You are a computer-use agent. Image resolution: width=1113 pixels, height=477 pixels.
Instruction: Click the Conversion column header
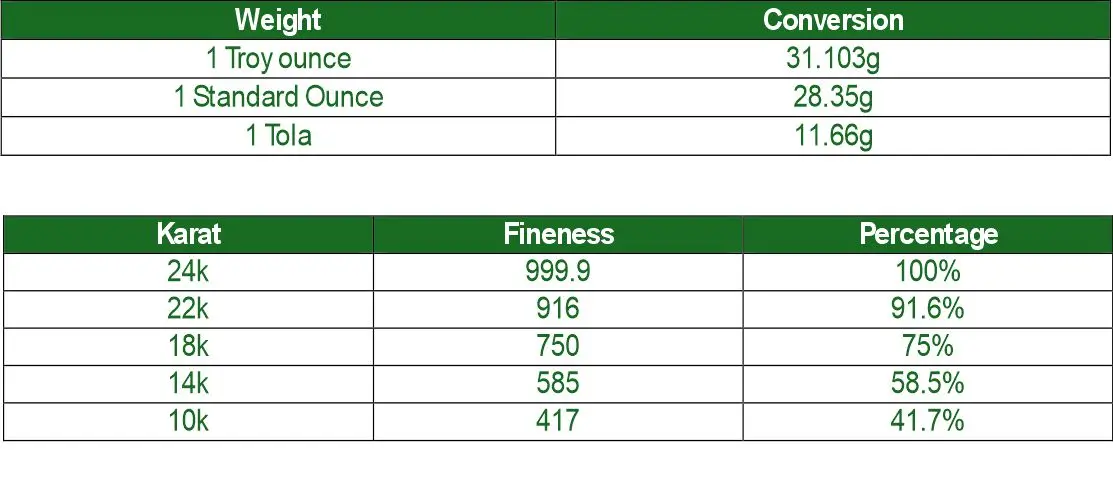pyautogui.click(x=833, y=20)
